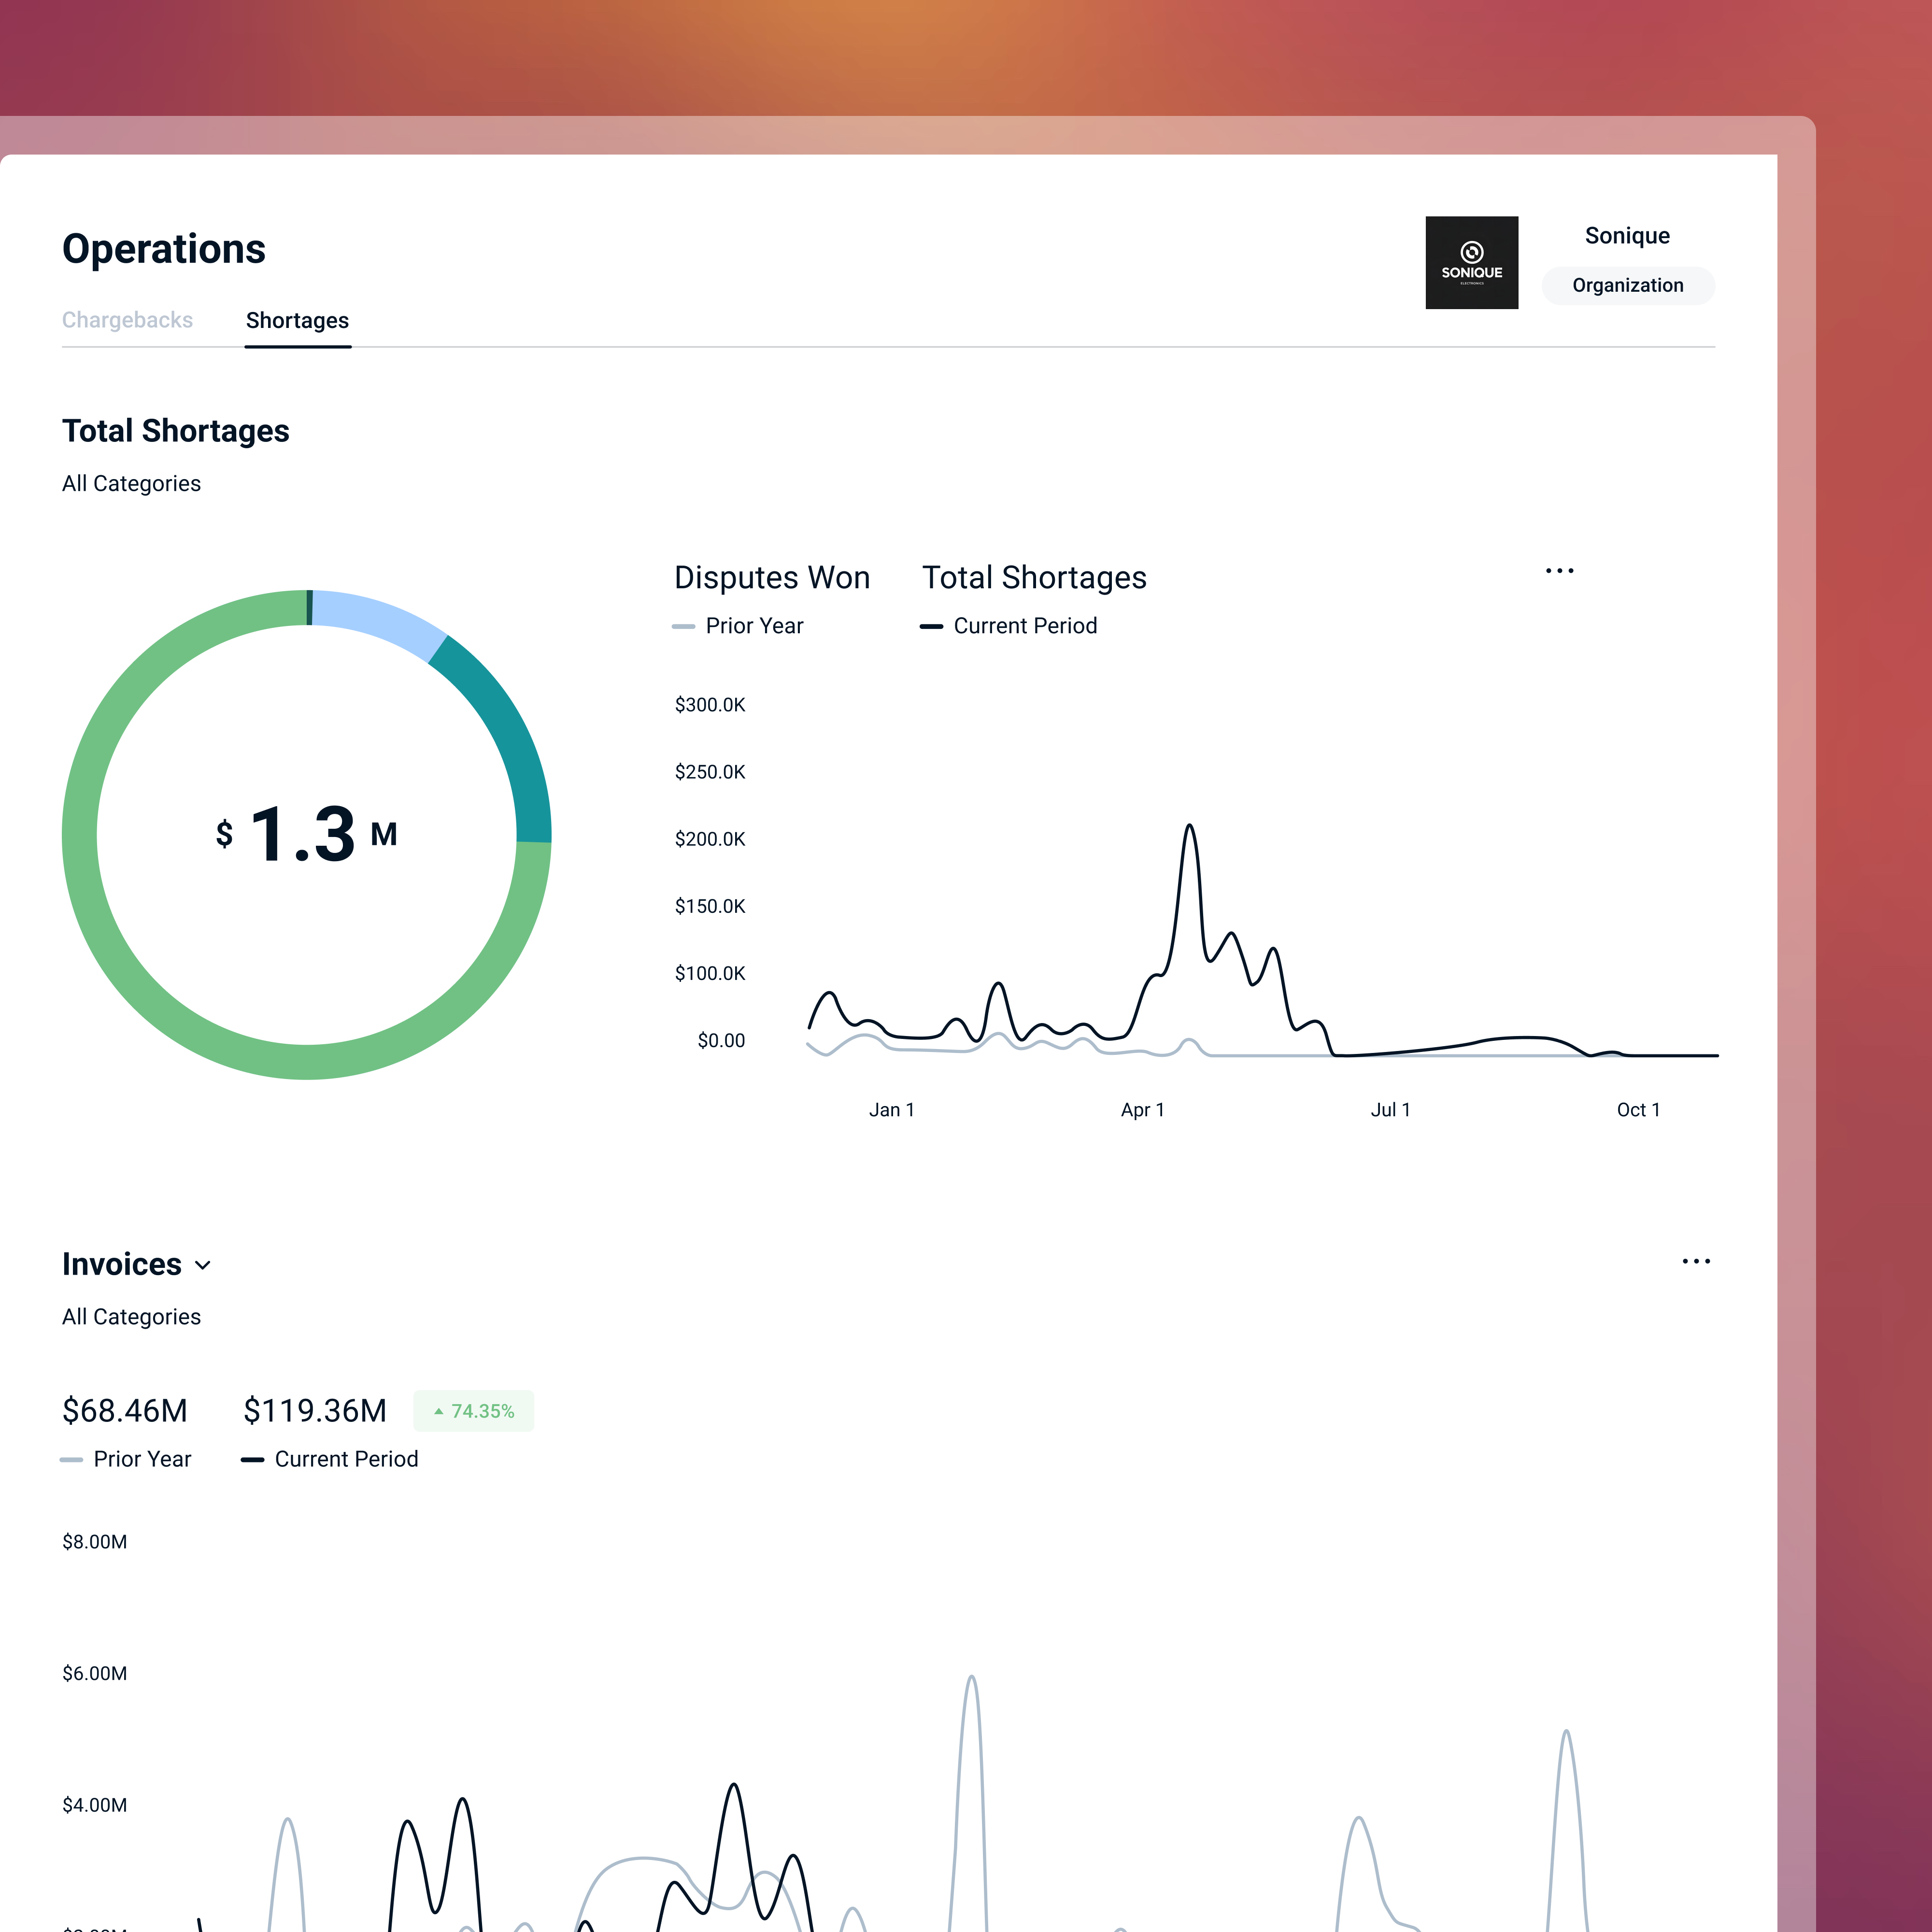Click the $200.0K axis label
The width and height of the screenshot is (1932, 1932).
tap(710, 839)
